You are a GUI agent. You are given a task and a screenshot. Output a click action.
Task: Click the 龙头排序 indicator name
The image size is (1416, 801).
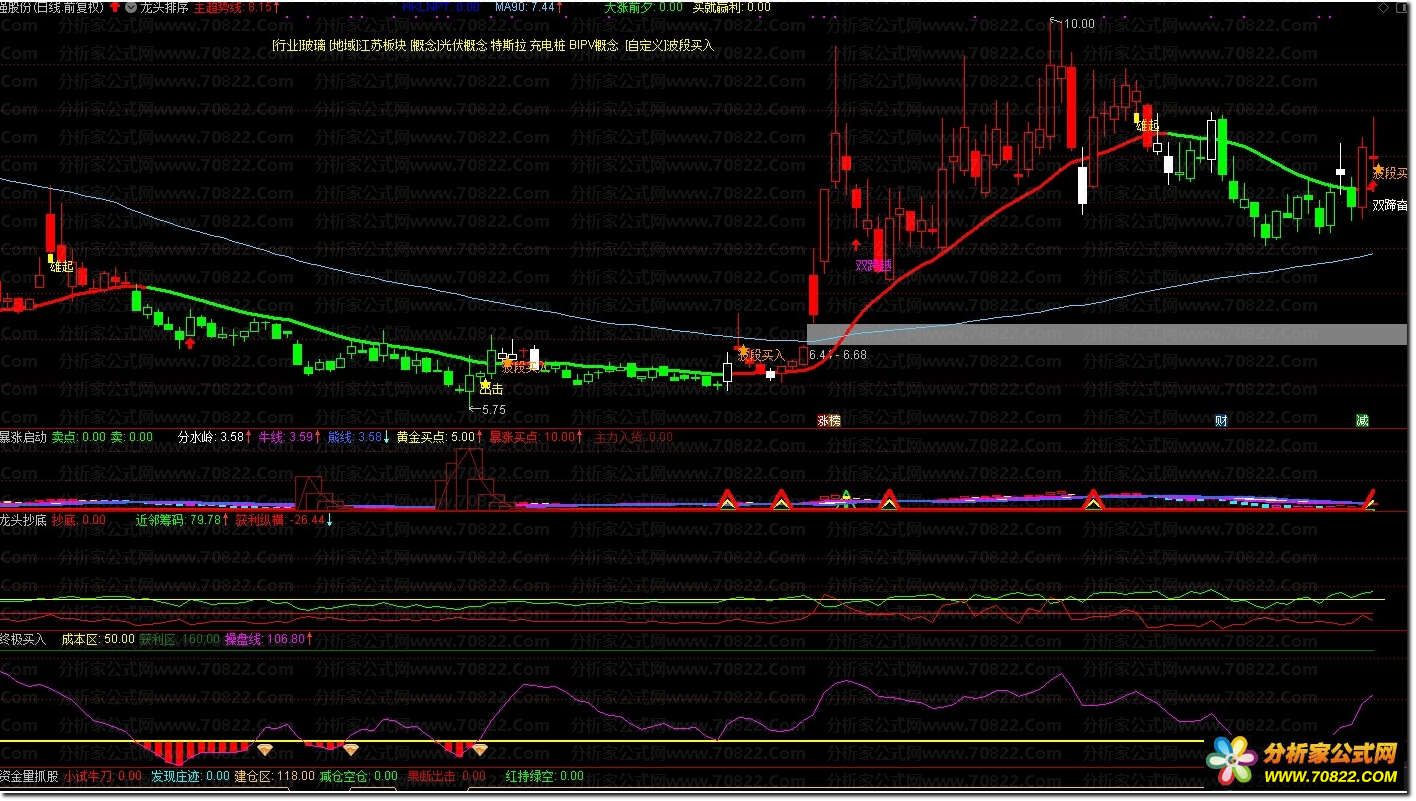[164, 6]
